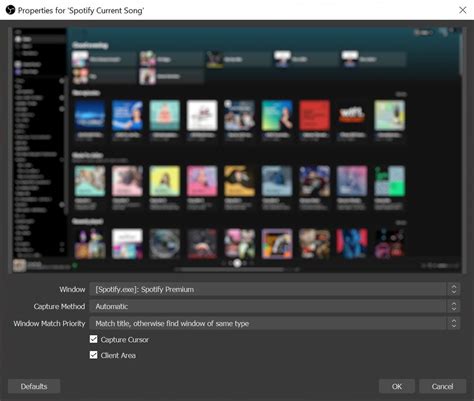474x401 pixels.
Task: Click the Window combo box spinner arrows
Action: click(x=454, y=289)
